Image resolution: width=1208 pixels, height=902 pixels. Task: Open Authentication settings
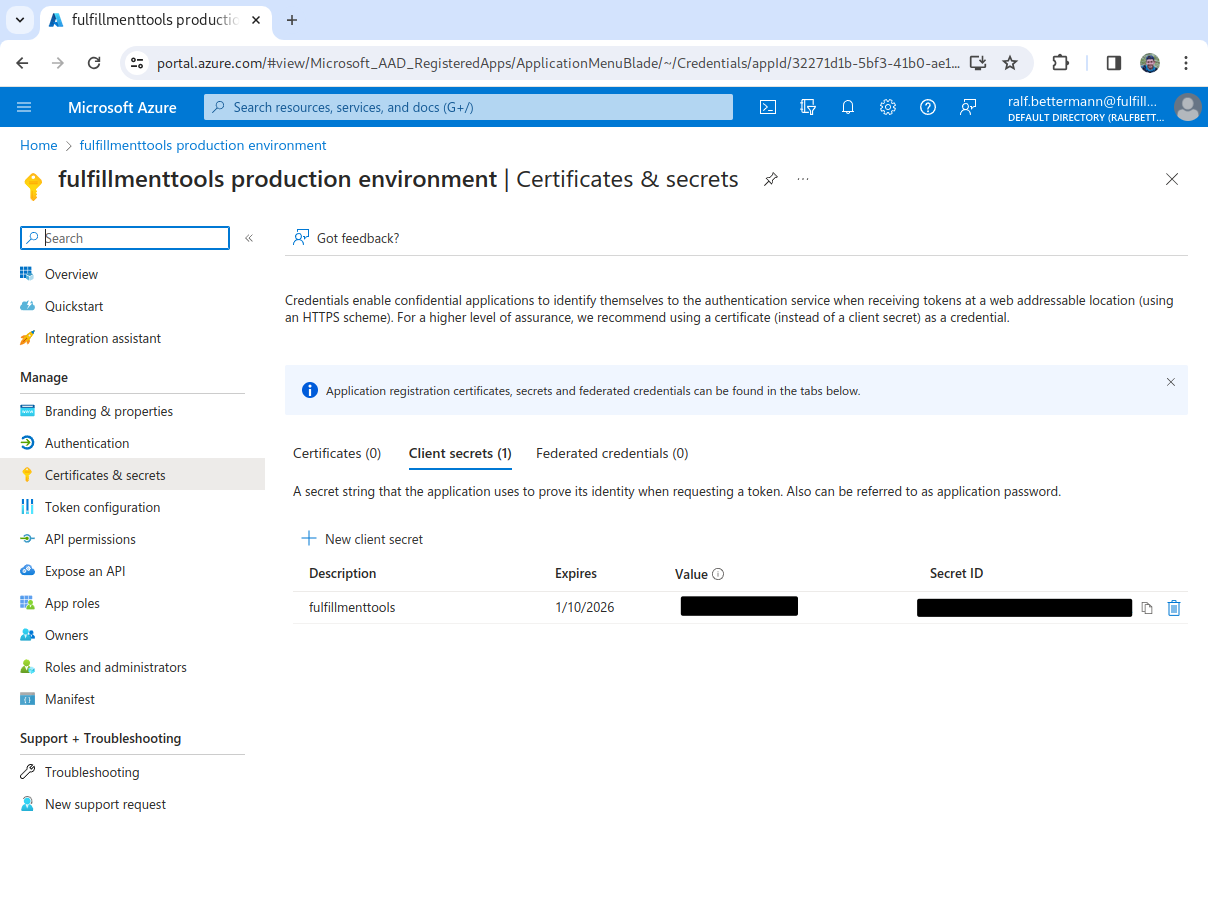tap(87, 443)
